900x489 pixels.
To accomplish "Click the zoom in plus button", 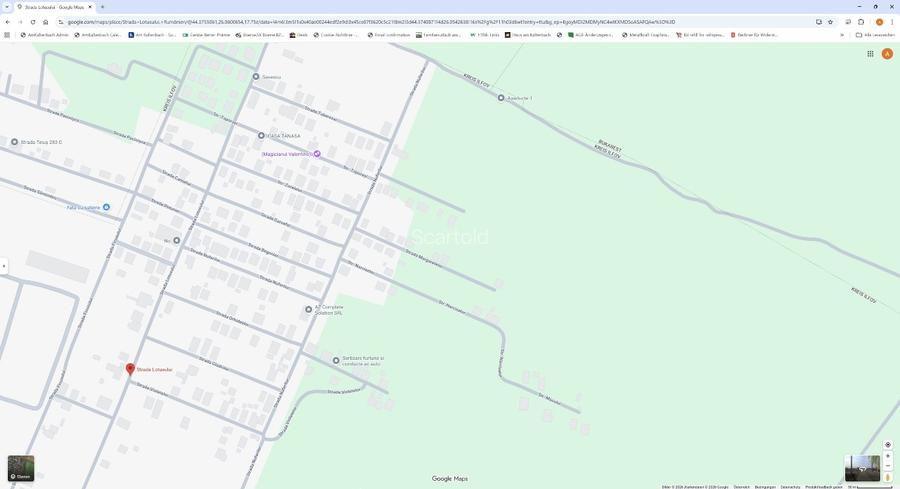I will coord(887,456).
